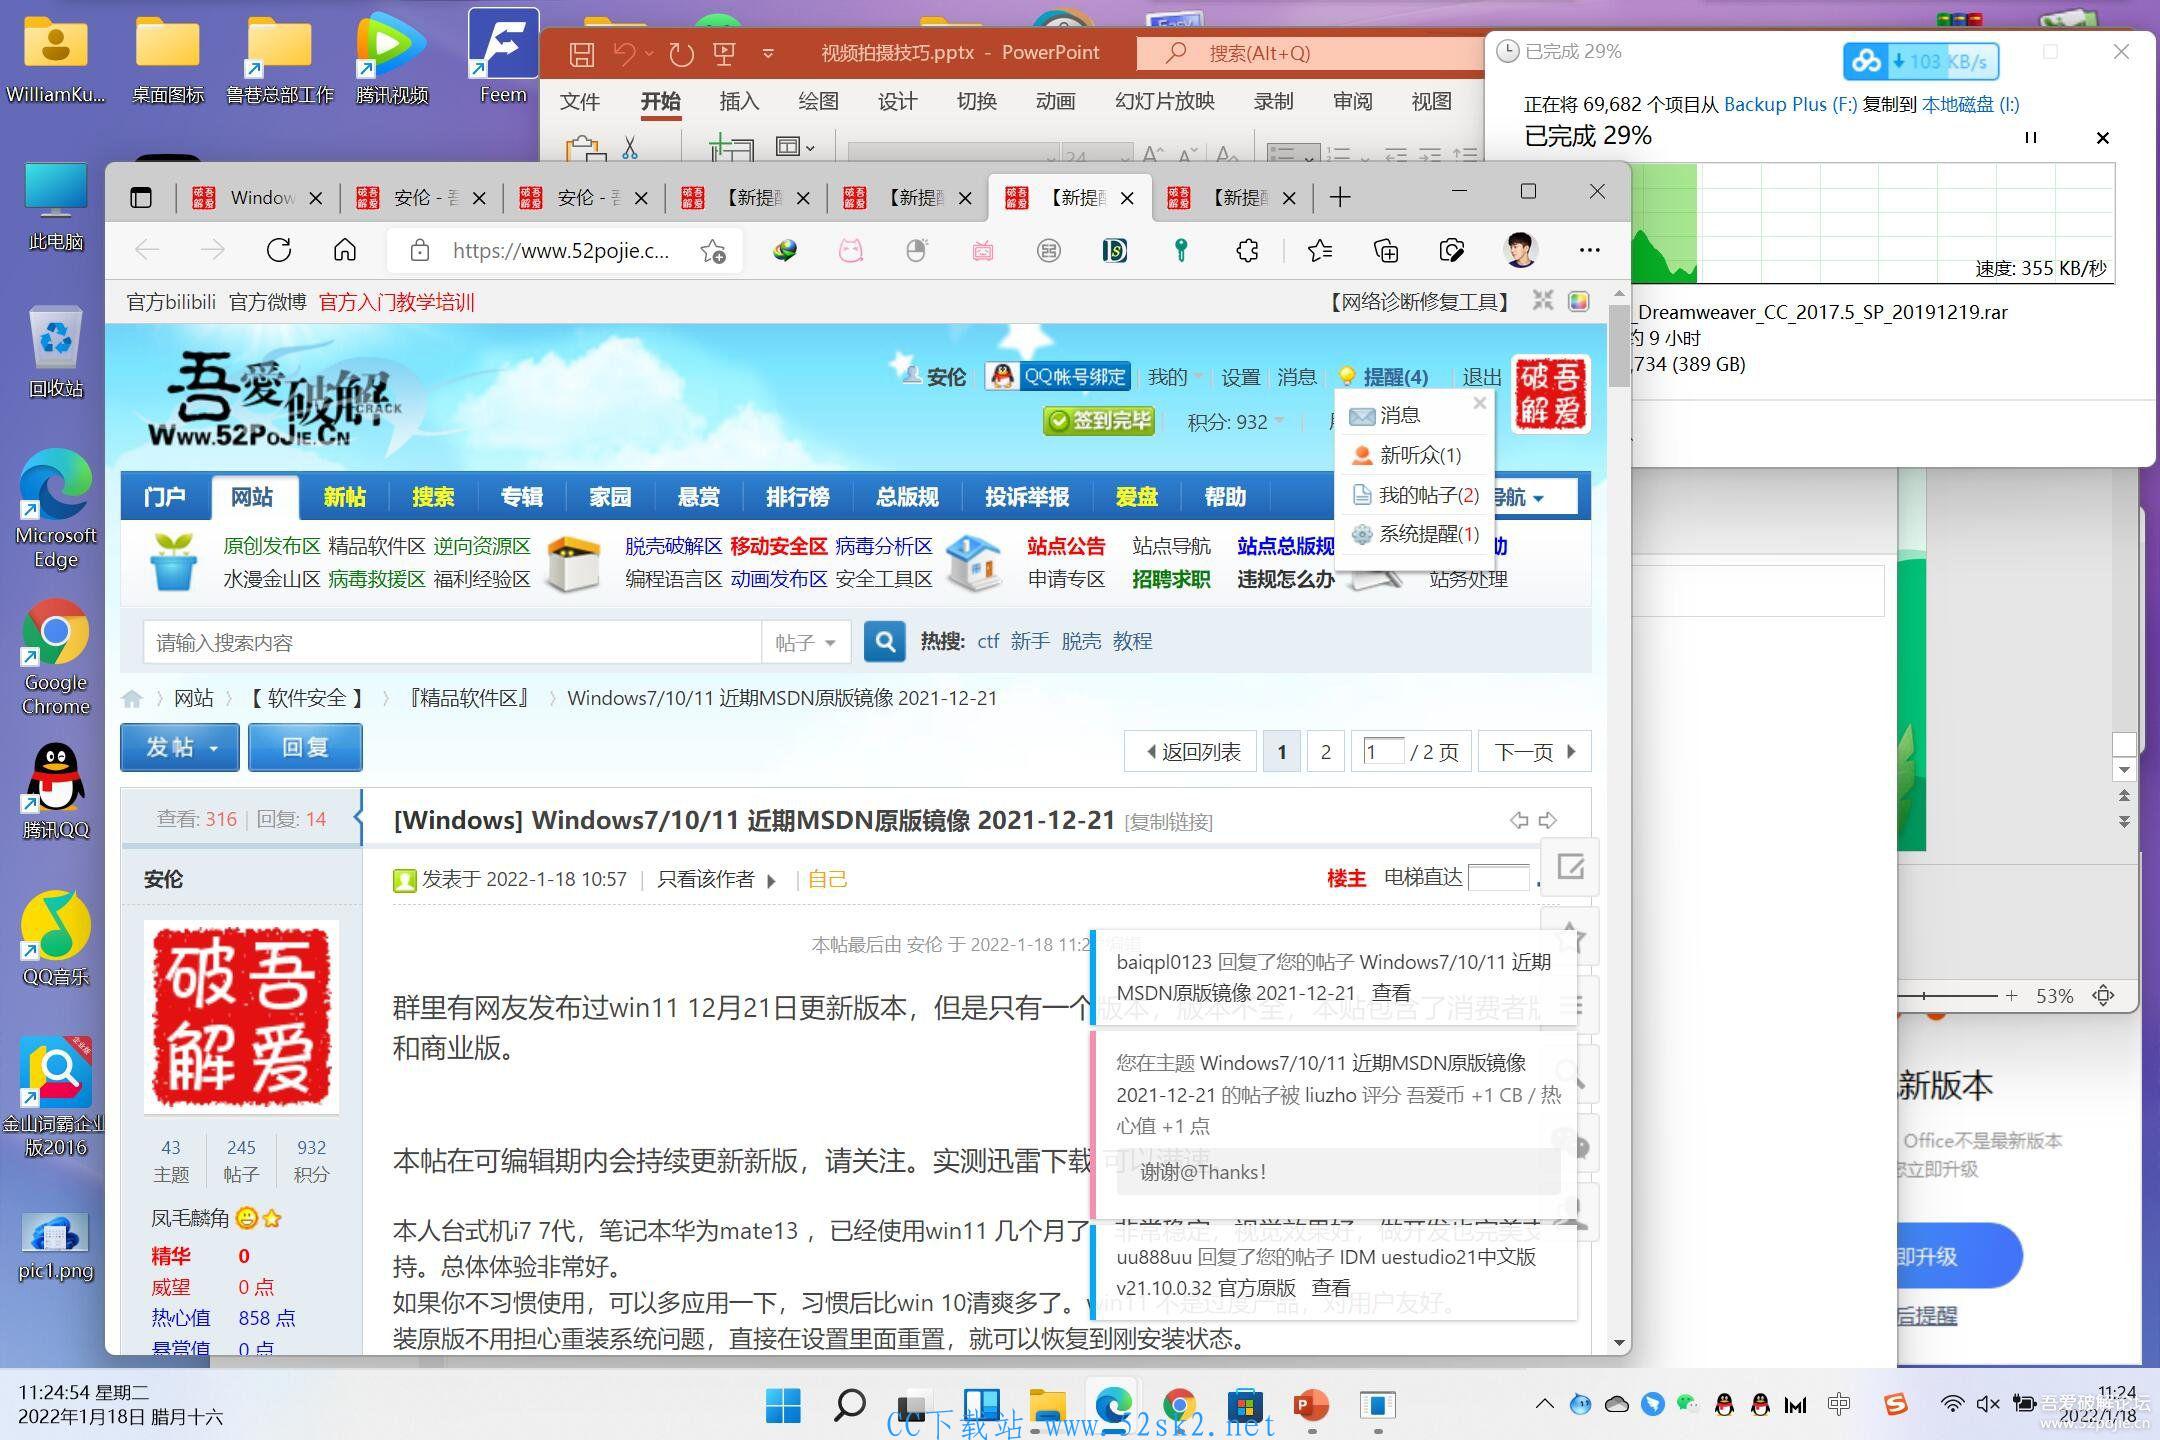Click the Edge home icon
This screenshot has height=1440, width=2160.
pyautogui.click(x=345, y=250)
